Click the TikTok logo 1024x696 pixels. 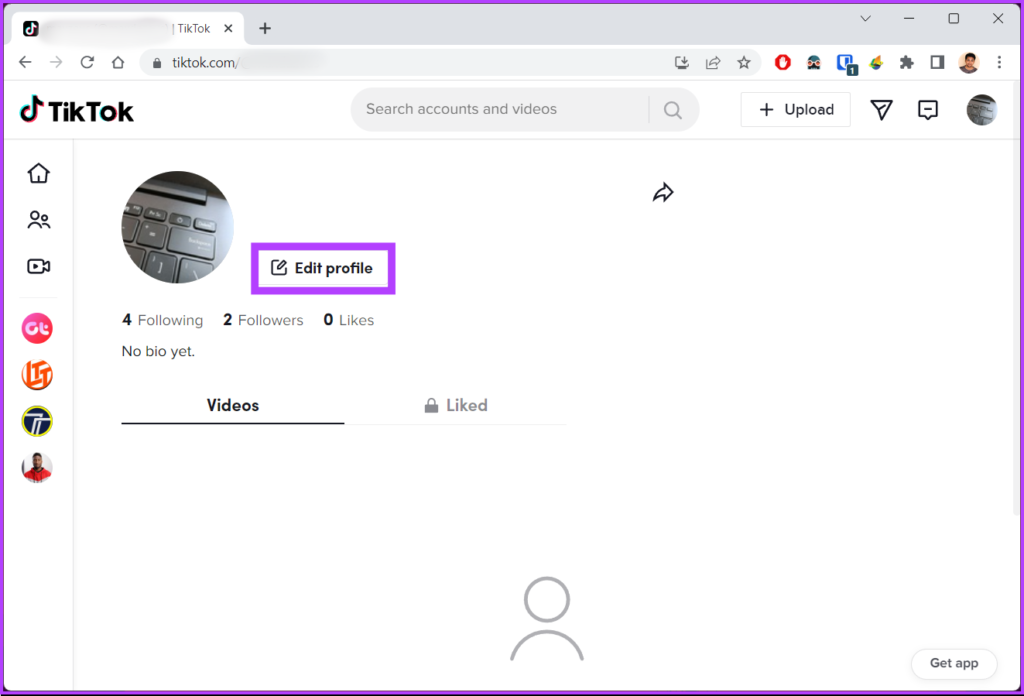point(77,110)
